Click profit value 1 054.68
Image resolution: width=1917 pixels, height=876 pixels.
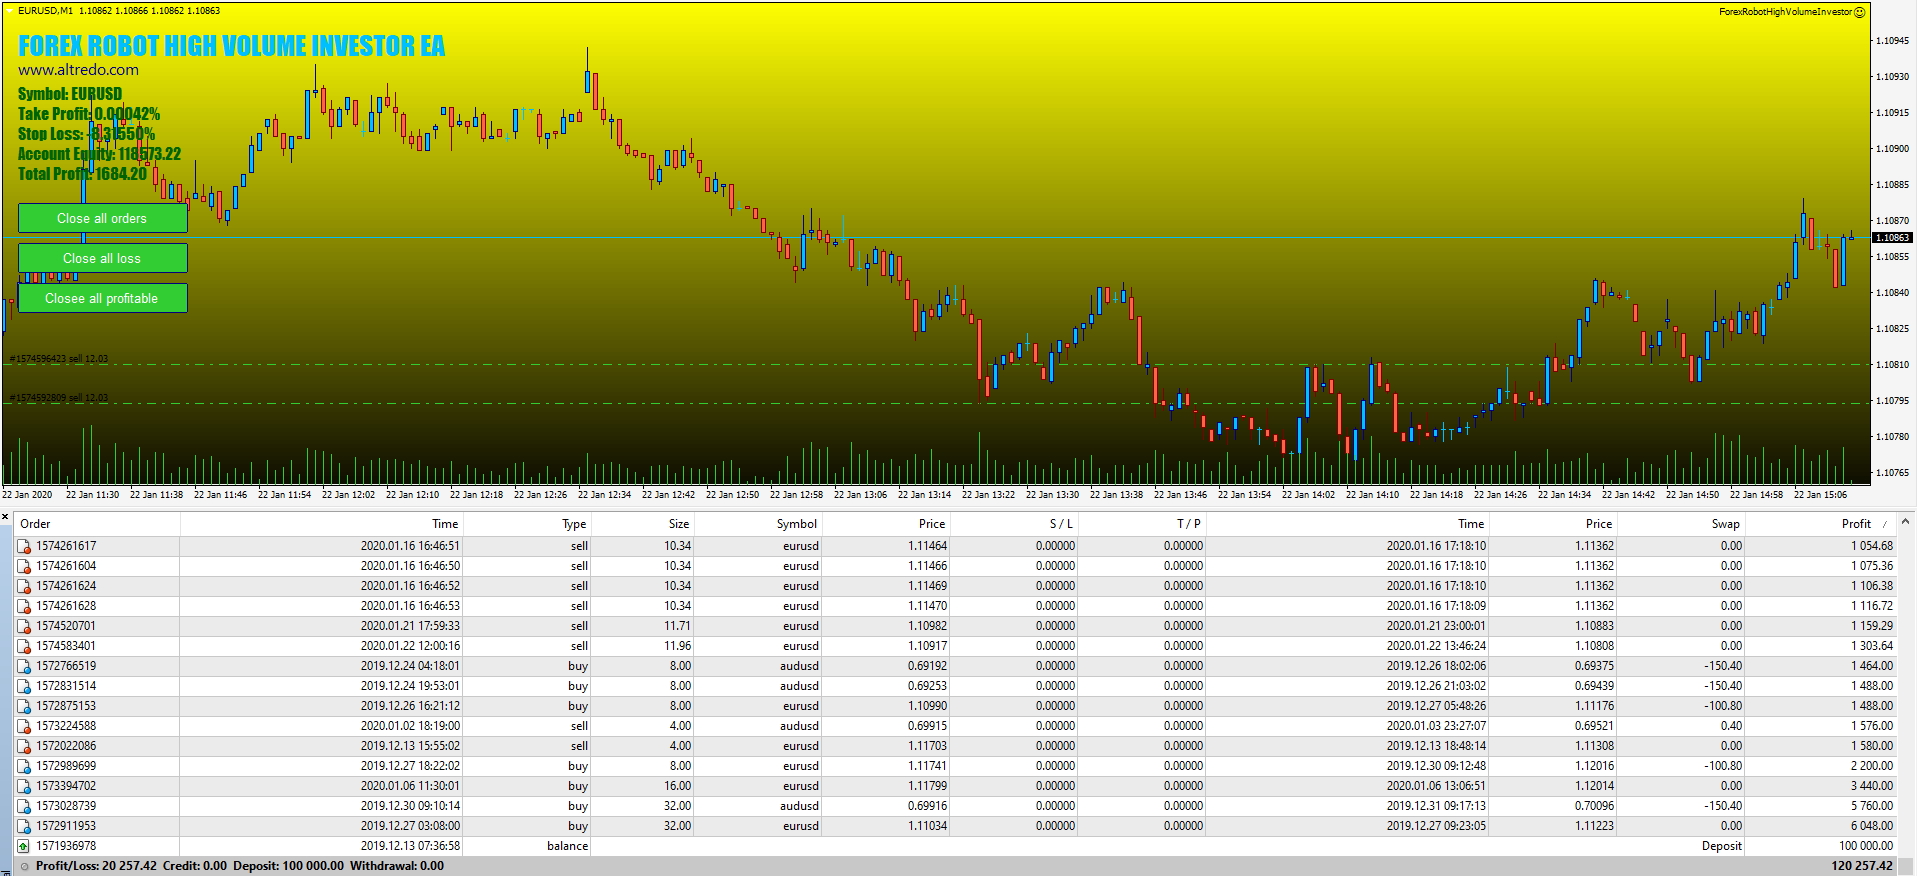[1871, 546]
